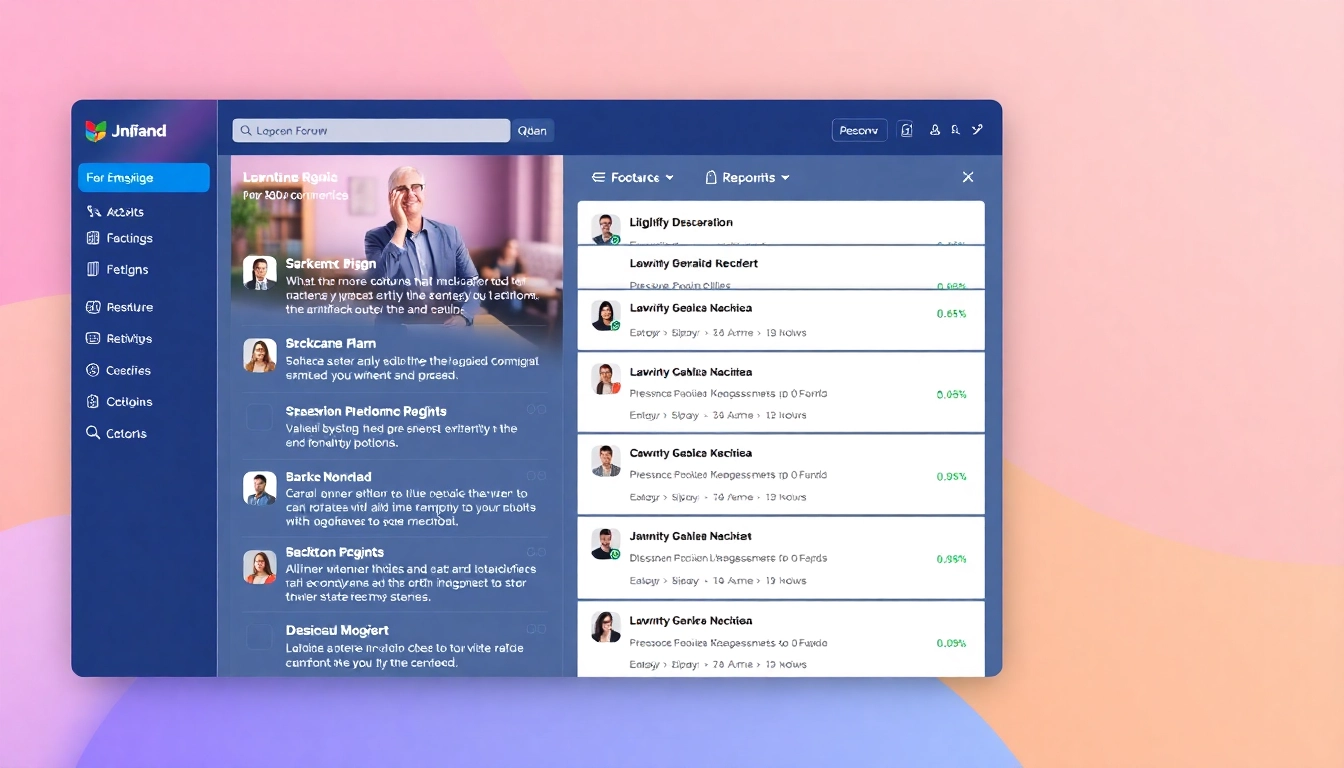Click the 0.05% value
The width and height of the screenshot is (1344, 768).
[x=951, y=395]
